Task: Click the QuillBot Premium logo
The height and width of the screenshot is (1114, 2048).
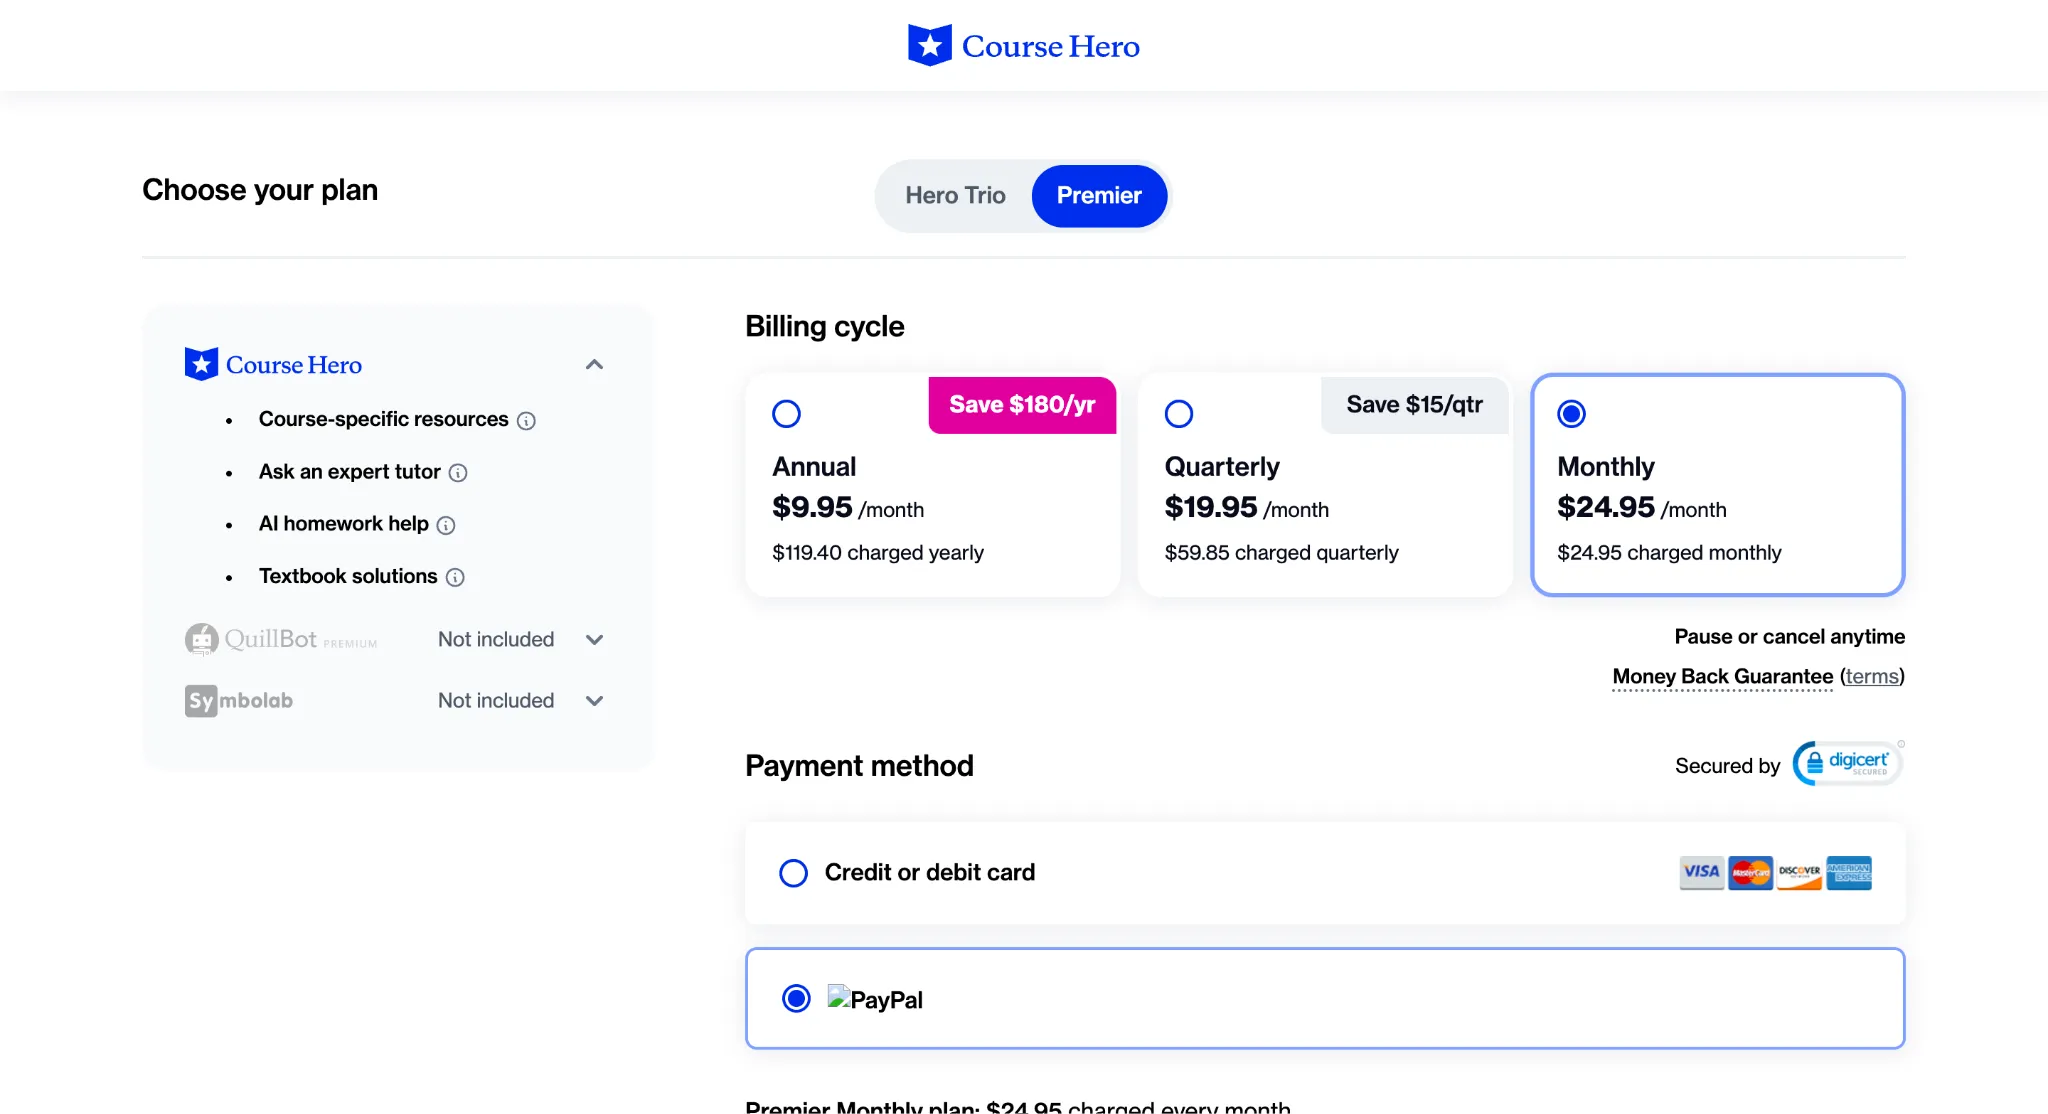Action: click(281, 639)
